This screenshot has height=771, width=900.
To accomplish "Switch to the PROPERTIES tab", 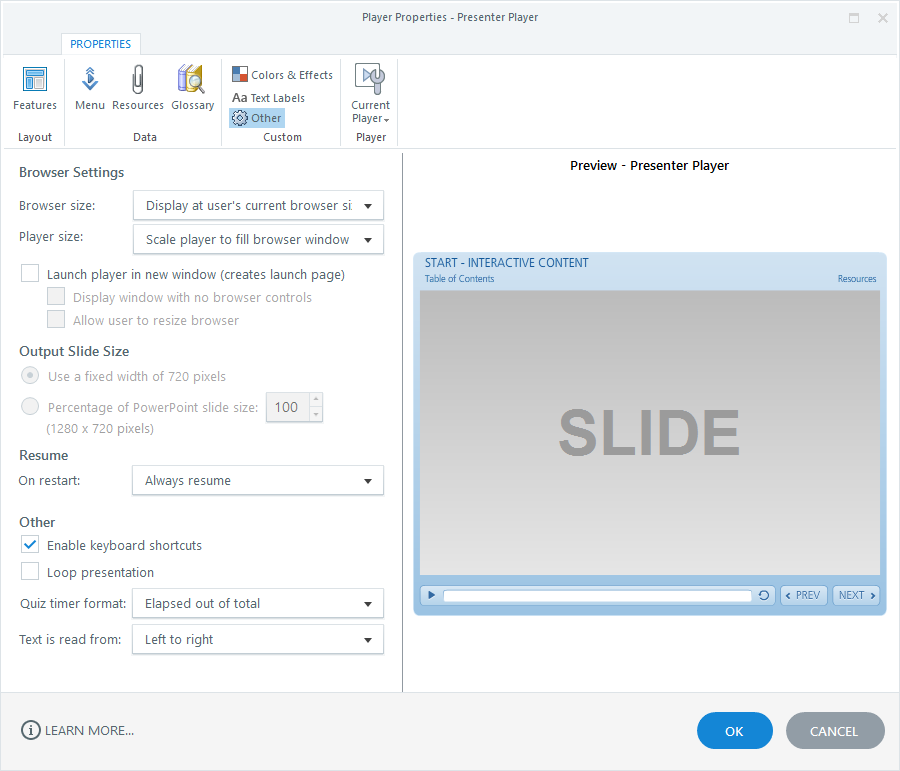I will tap(100, 44).
